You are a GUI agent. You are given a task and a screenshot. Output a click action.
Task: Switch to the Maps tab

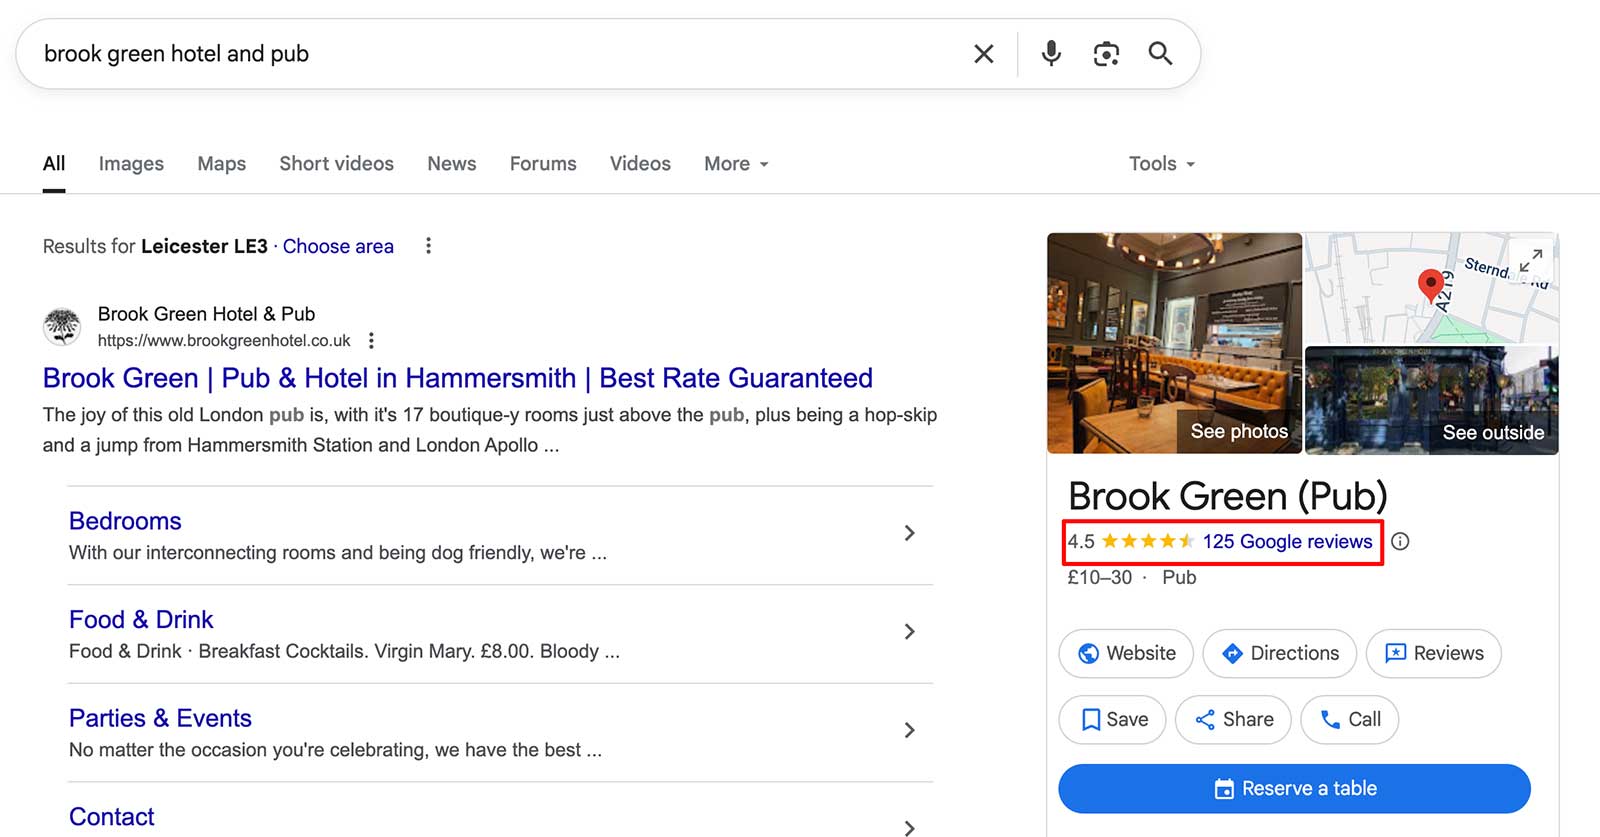coord(221,164)
